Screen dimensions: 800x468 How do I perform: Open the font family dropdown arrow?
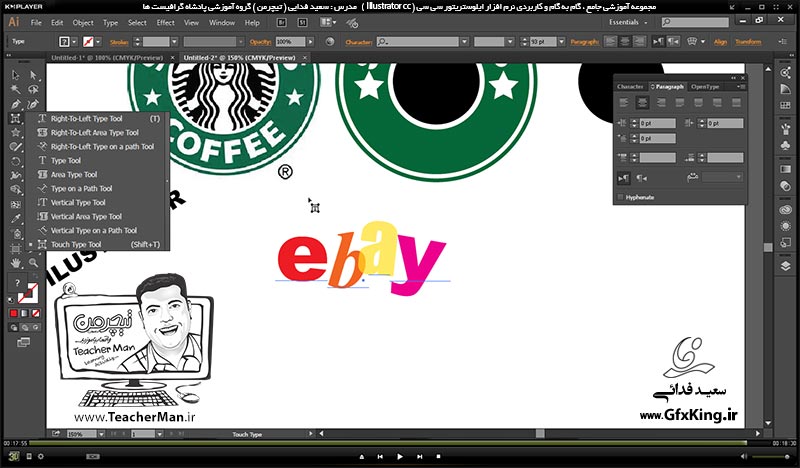[x=464, y=42]
